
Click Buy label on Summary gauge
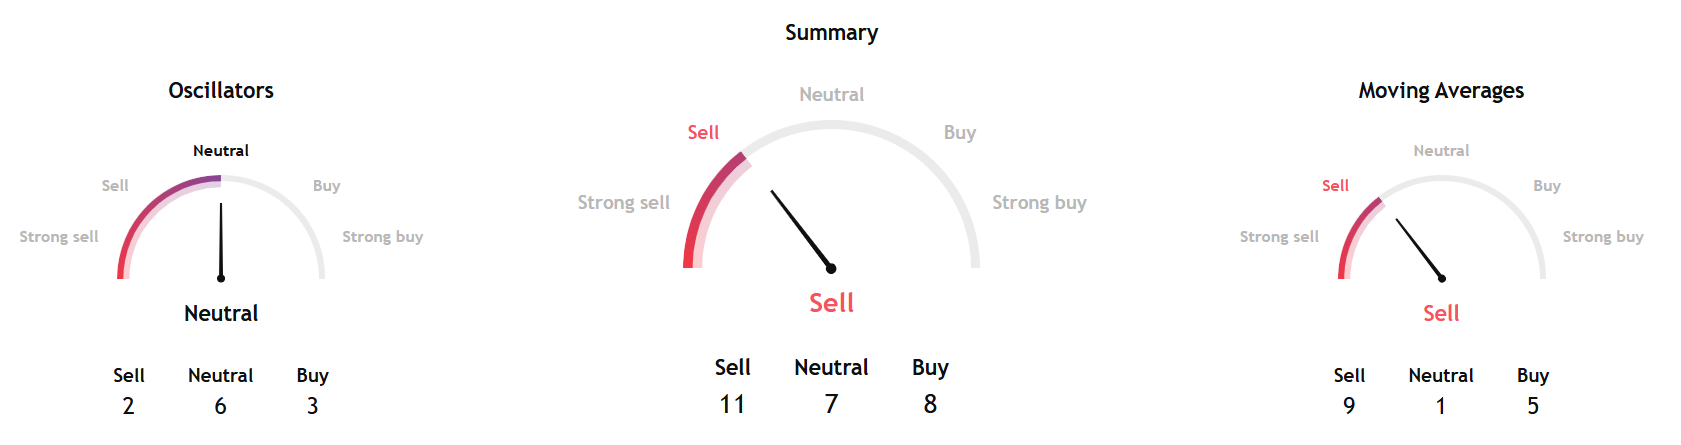(x=960, y=133)
